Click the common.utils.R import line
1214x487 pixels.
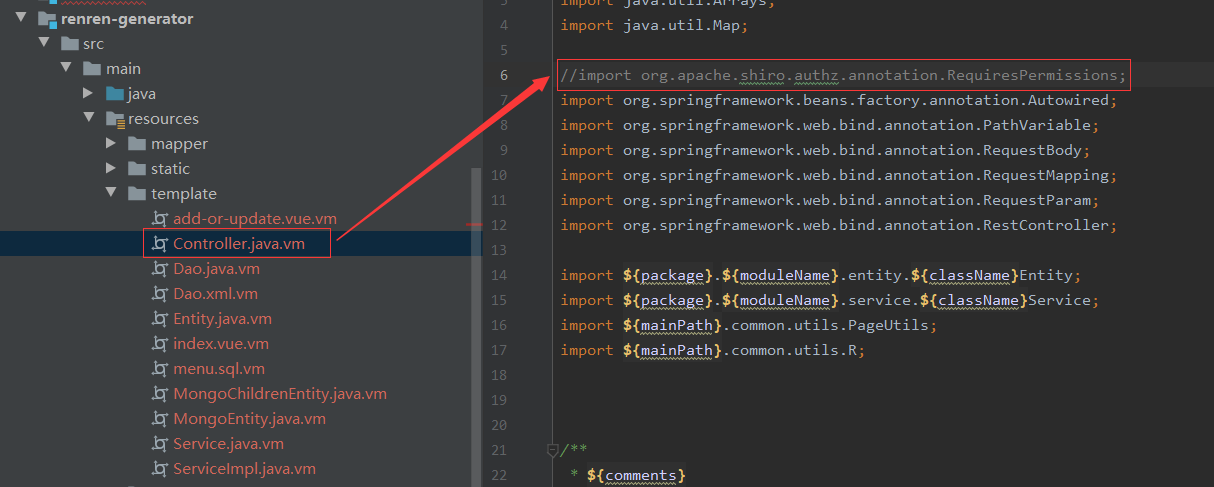[x=712, y=350]
